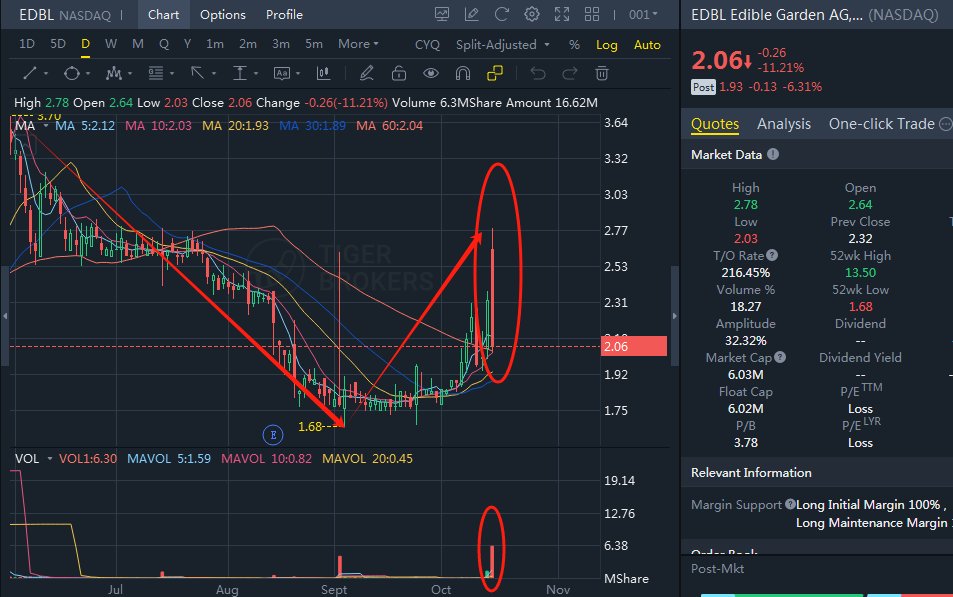Click the Market Data info icon
This screenshot has height=597, width=953.
[x=772, y=154]
